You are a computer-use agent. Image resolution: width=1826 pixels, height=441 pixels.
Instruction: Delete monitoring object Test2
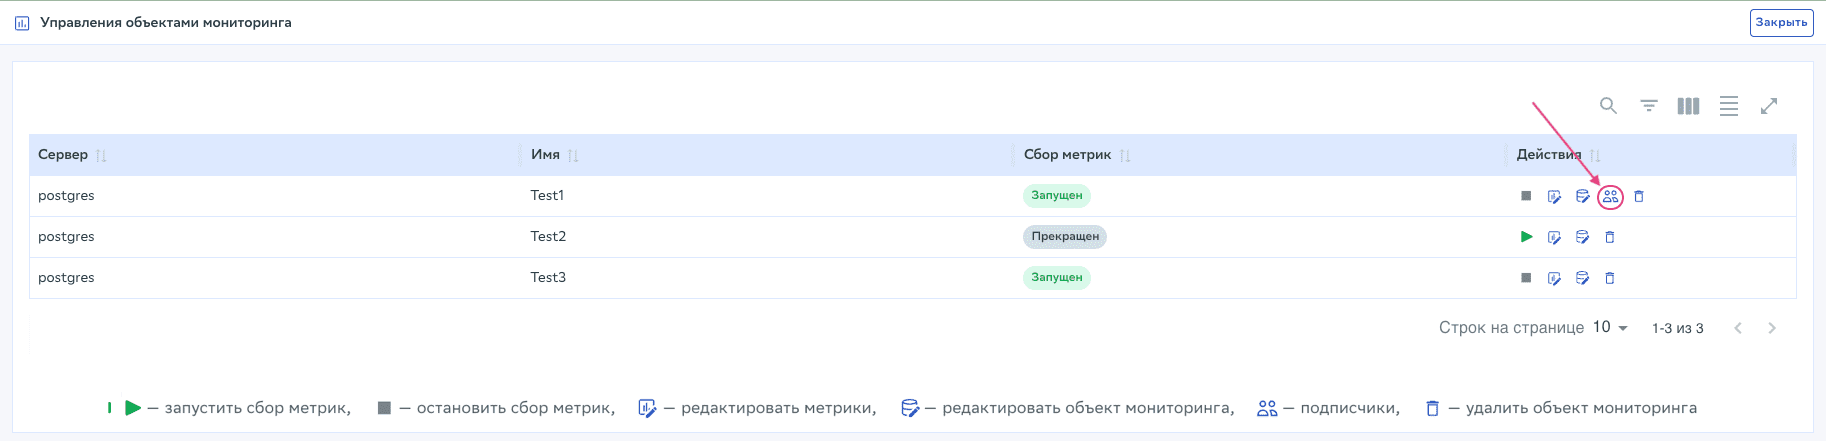click(1610, 237)
